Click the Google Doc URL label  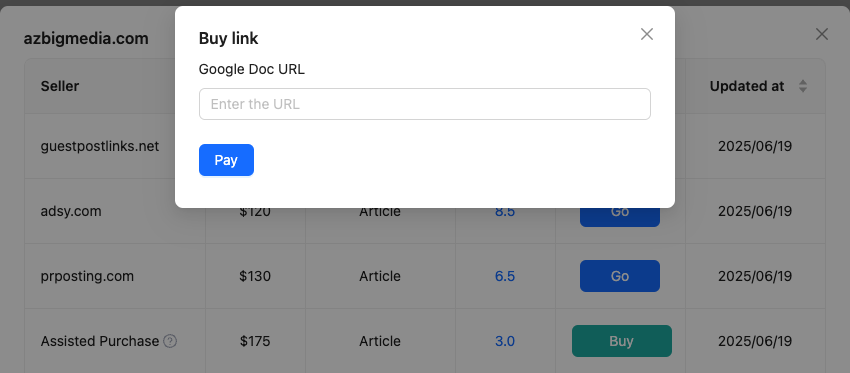tap(252, 69)
